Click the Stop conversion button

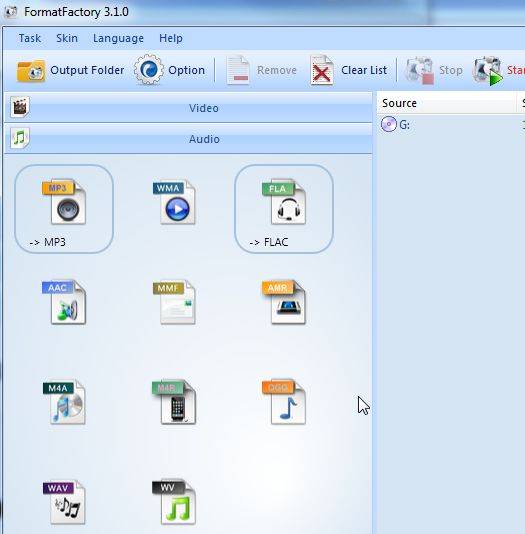click(x=433, y=70)
